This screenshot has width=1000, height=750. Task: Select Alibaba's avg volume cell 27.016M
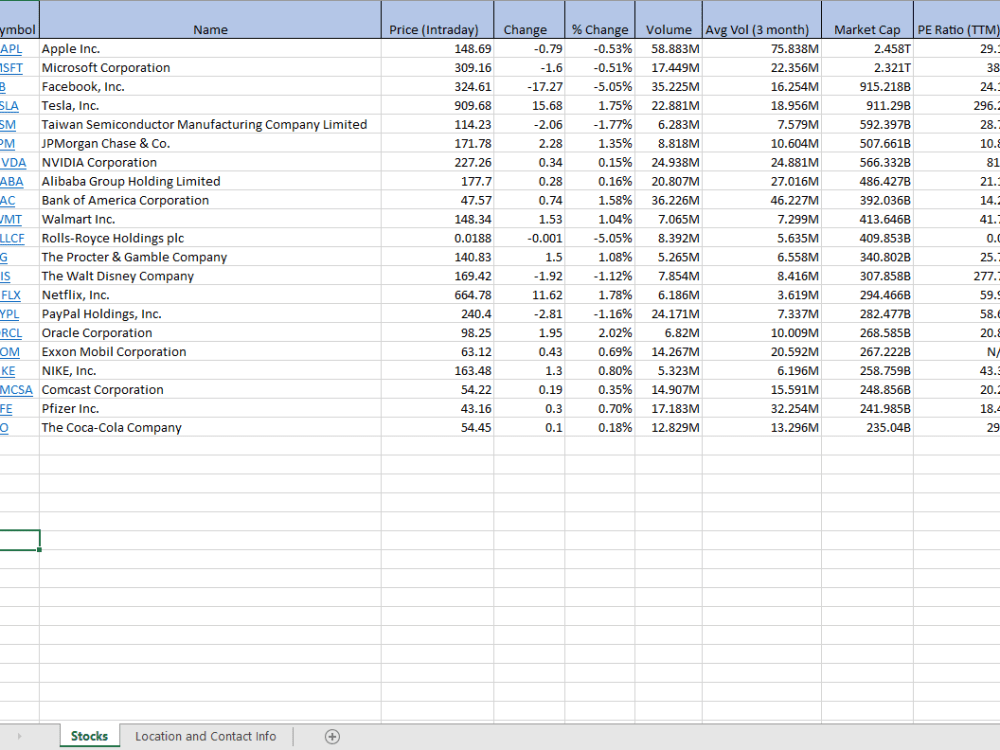click(762, 181)
